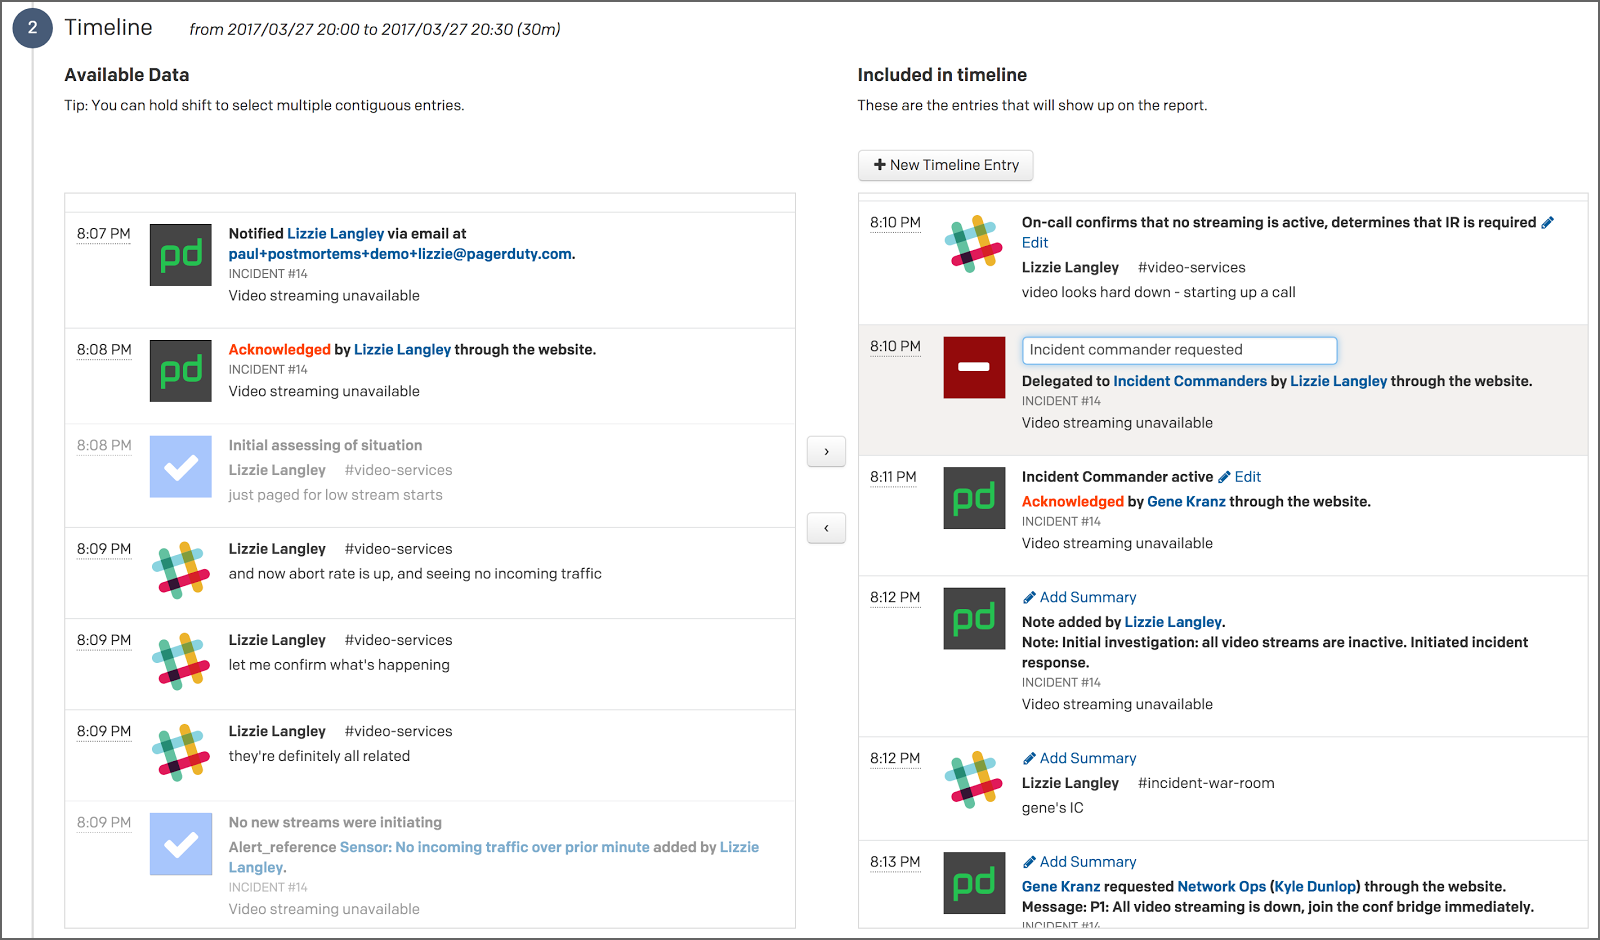
Task: Edit the 'Incident commander requested' text field
Action: tap(1178, 350)
